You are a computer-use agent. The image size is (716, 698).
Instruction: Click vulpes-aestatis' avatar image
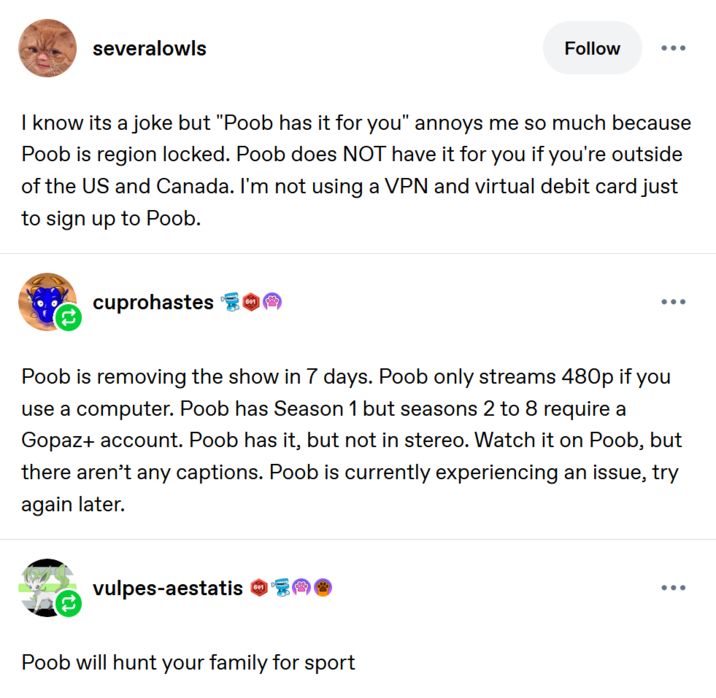pos(45,586)
